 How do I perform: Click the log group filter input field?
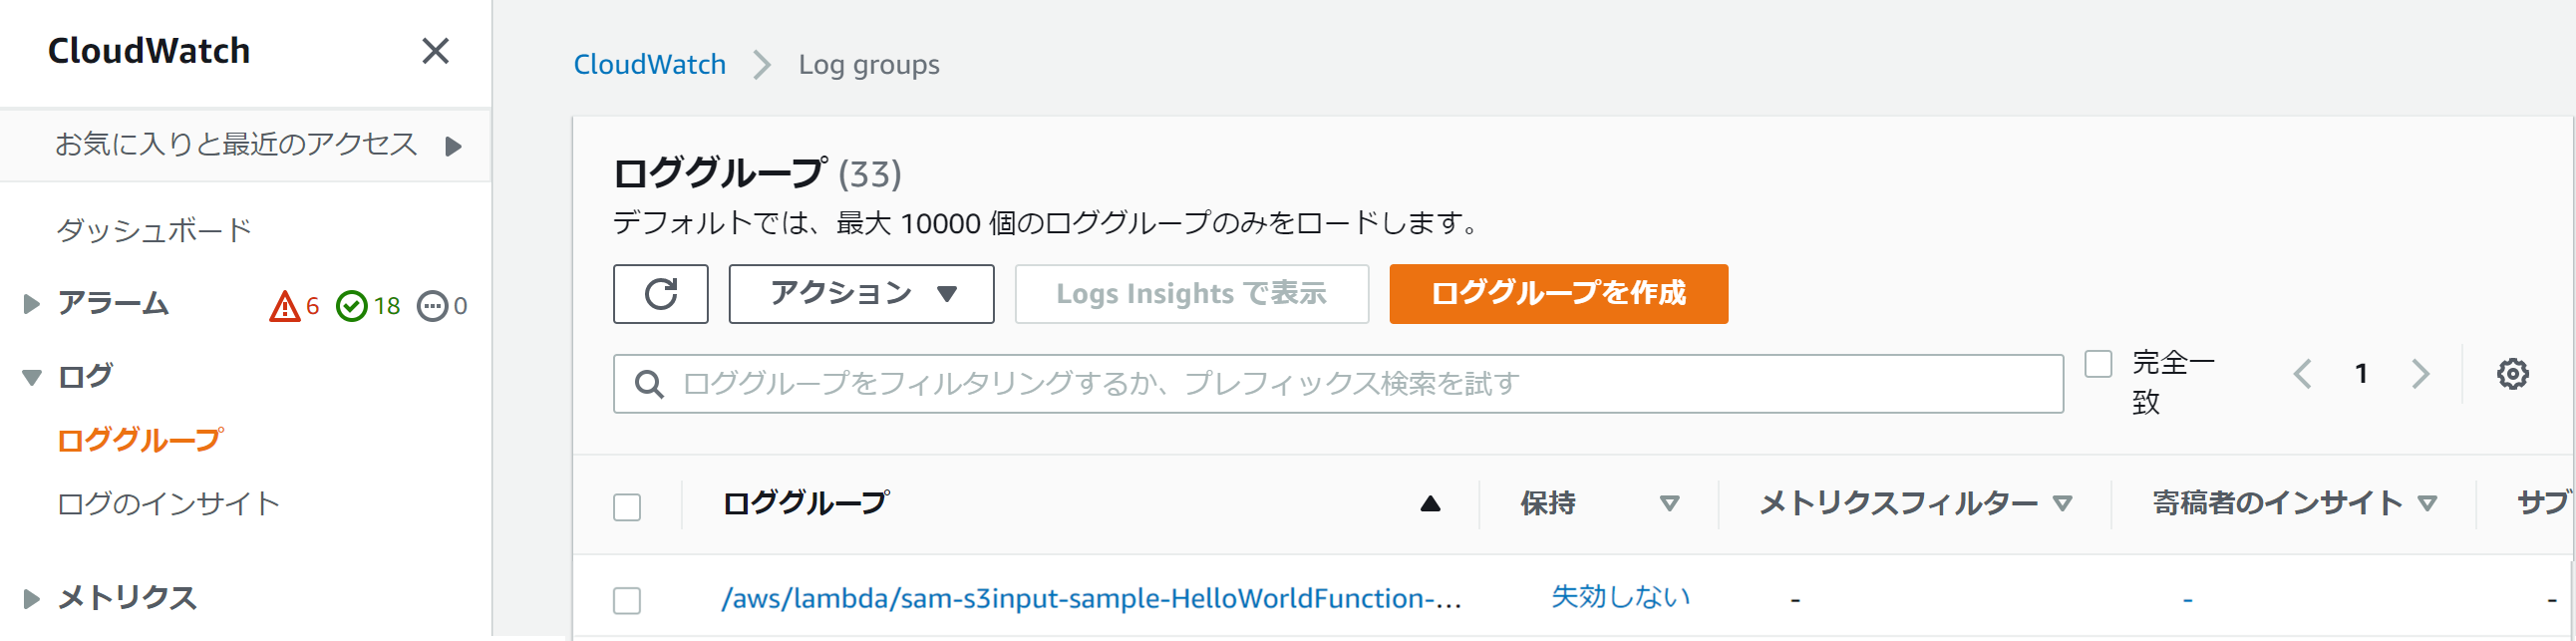point(1200,381)
